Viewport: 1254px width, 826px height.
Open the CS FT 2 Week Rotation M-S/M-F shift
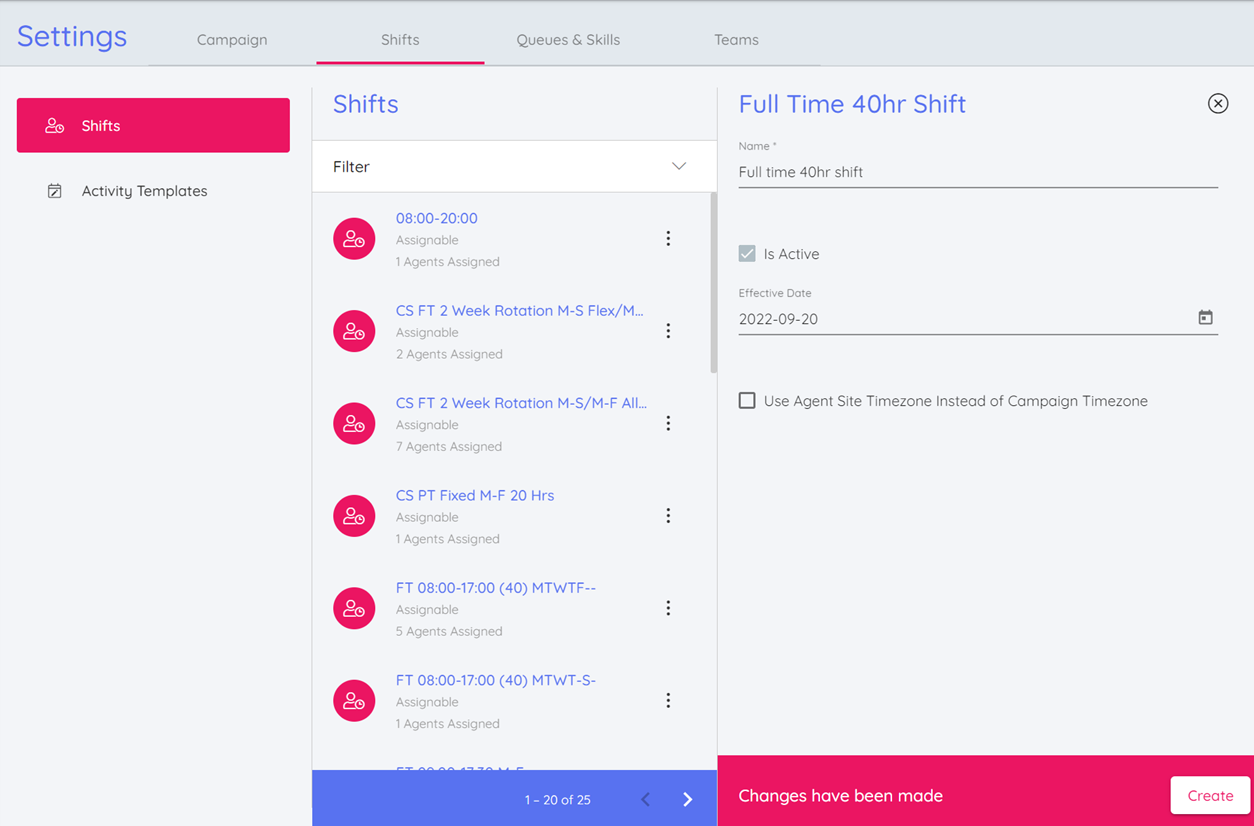tap(521, 403)
